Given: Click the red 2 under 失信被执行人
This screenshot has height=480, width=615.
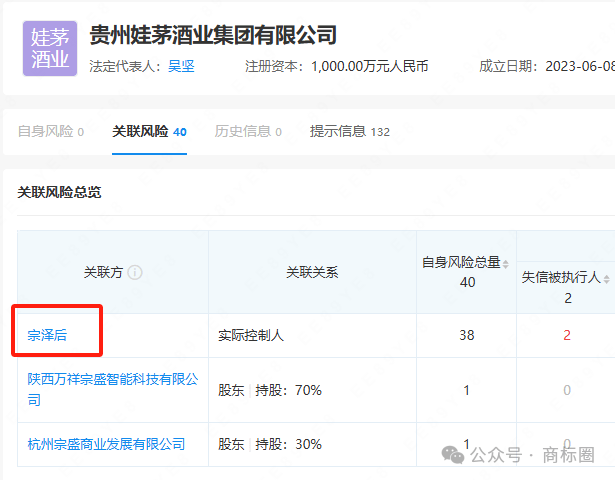Looking at the screenshot, I should 567,335.
